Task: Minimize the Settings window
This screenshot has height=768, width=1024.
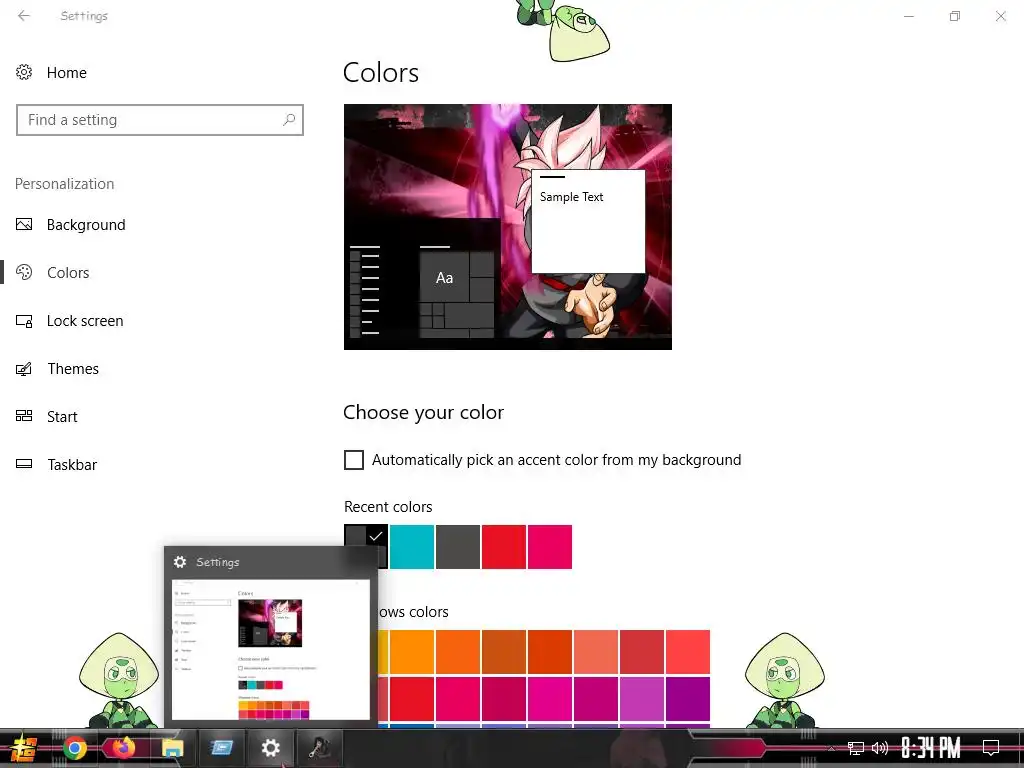Action: [x=908, y=16]
